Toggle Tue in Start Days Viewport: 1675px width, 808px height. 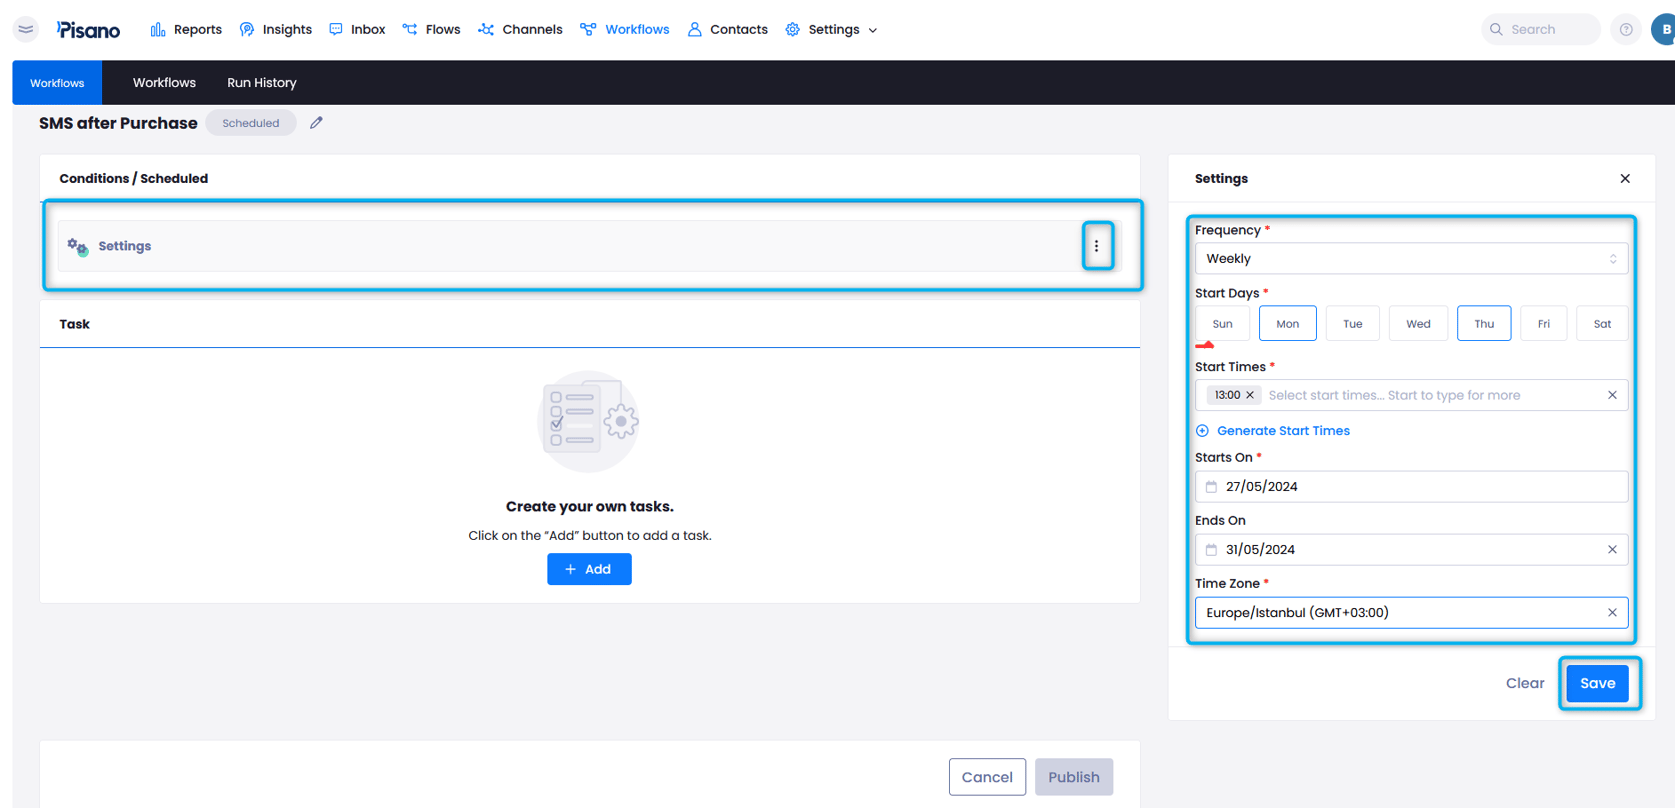coord(1353,324)
